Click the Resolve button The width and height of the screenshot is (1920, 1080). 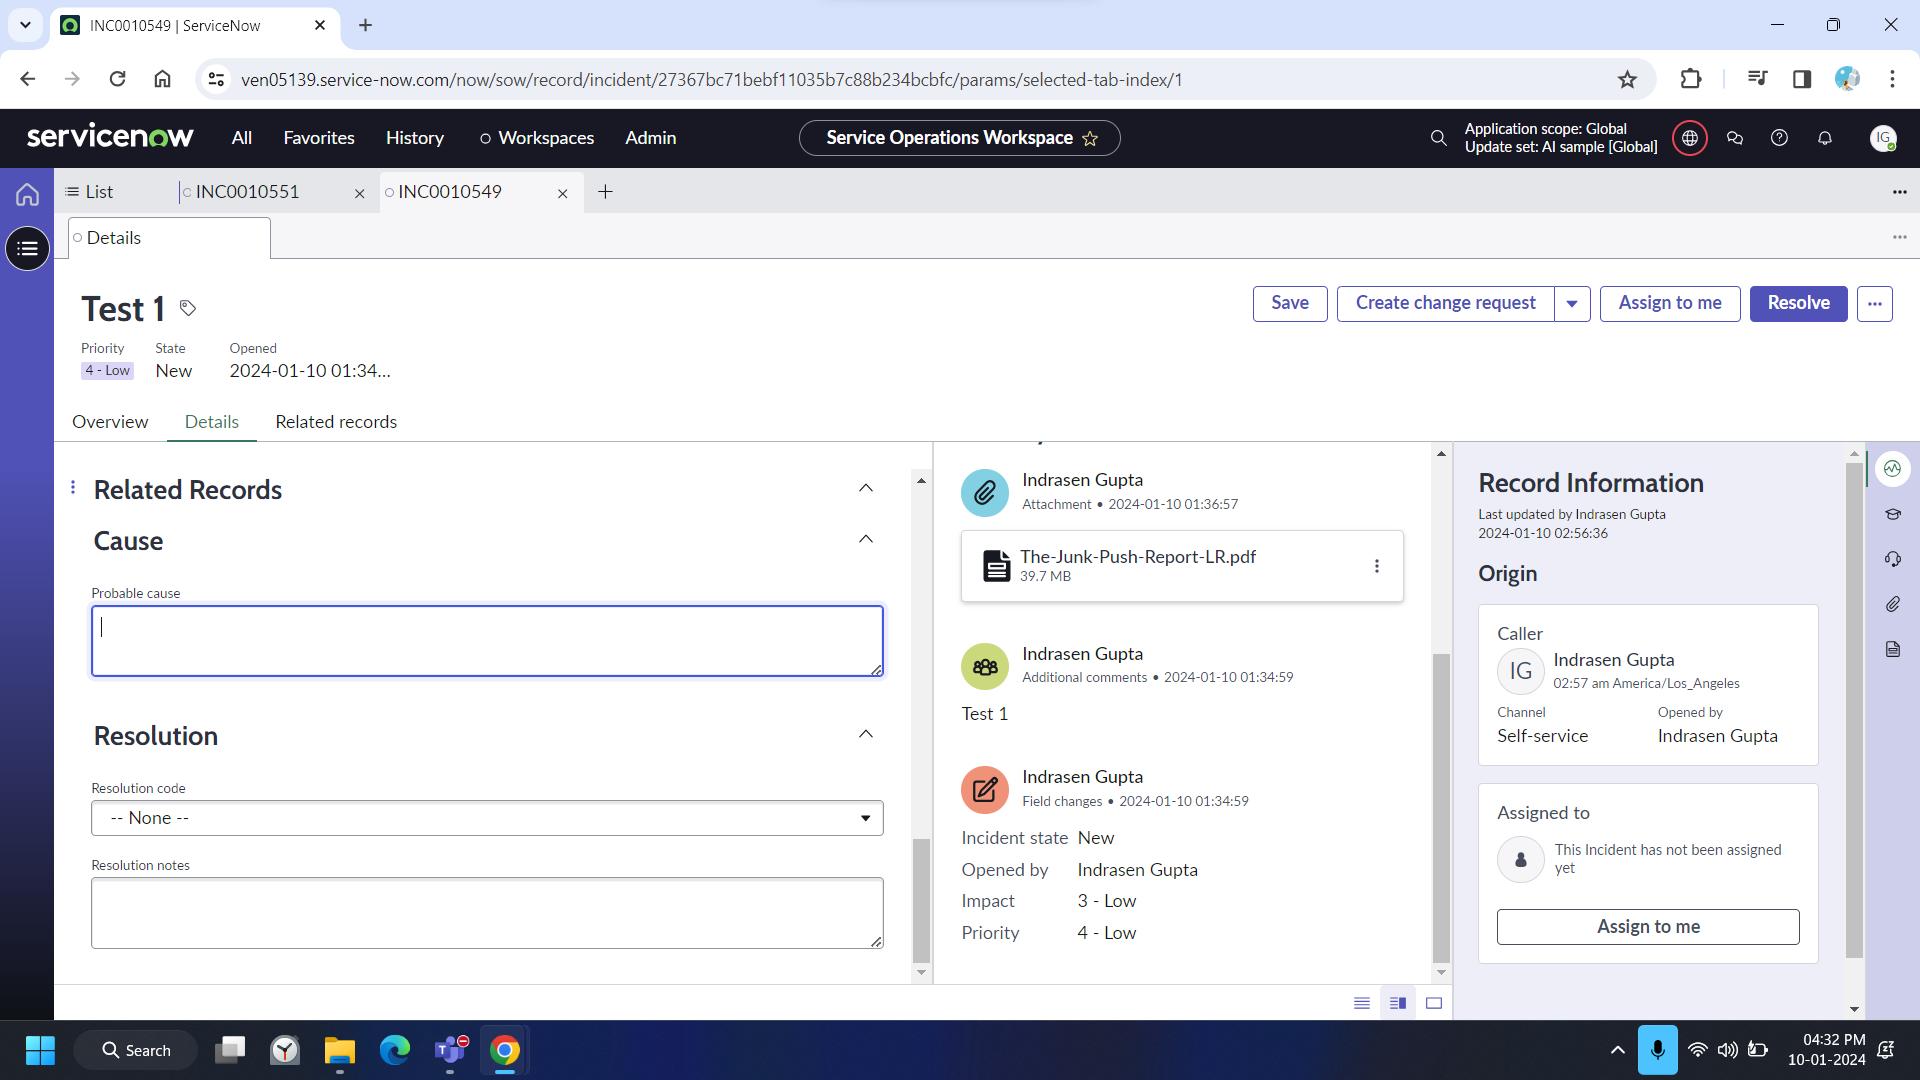(x=1798, y=303)
